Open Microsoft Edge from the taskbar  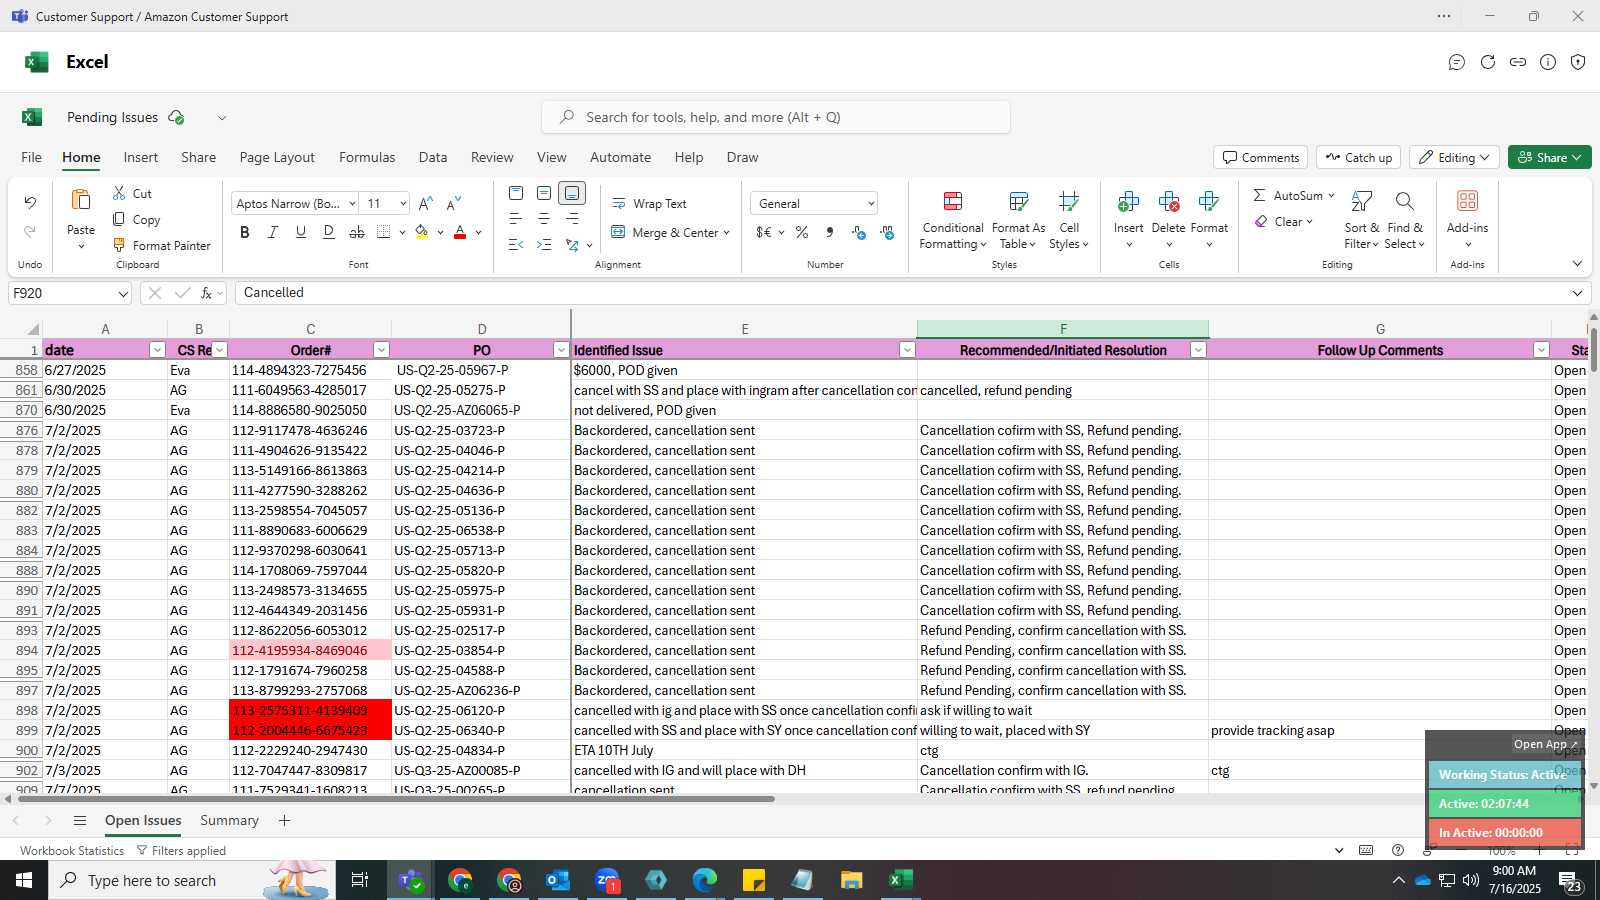click(x=705, y=880)
